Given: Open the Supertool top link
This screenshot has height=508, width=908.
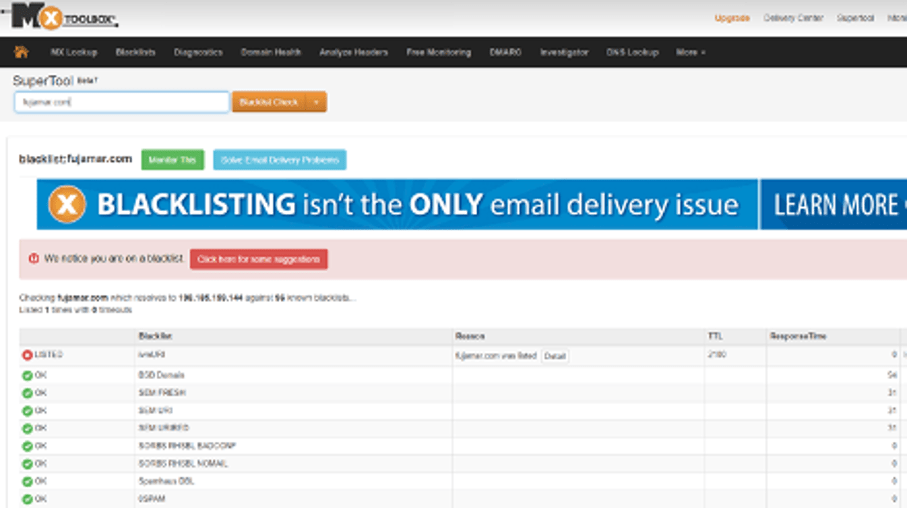Looking at the screenshot, I should [x=855, y=18].
